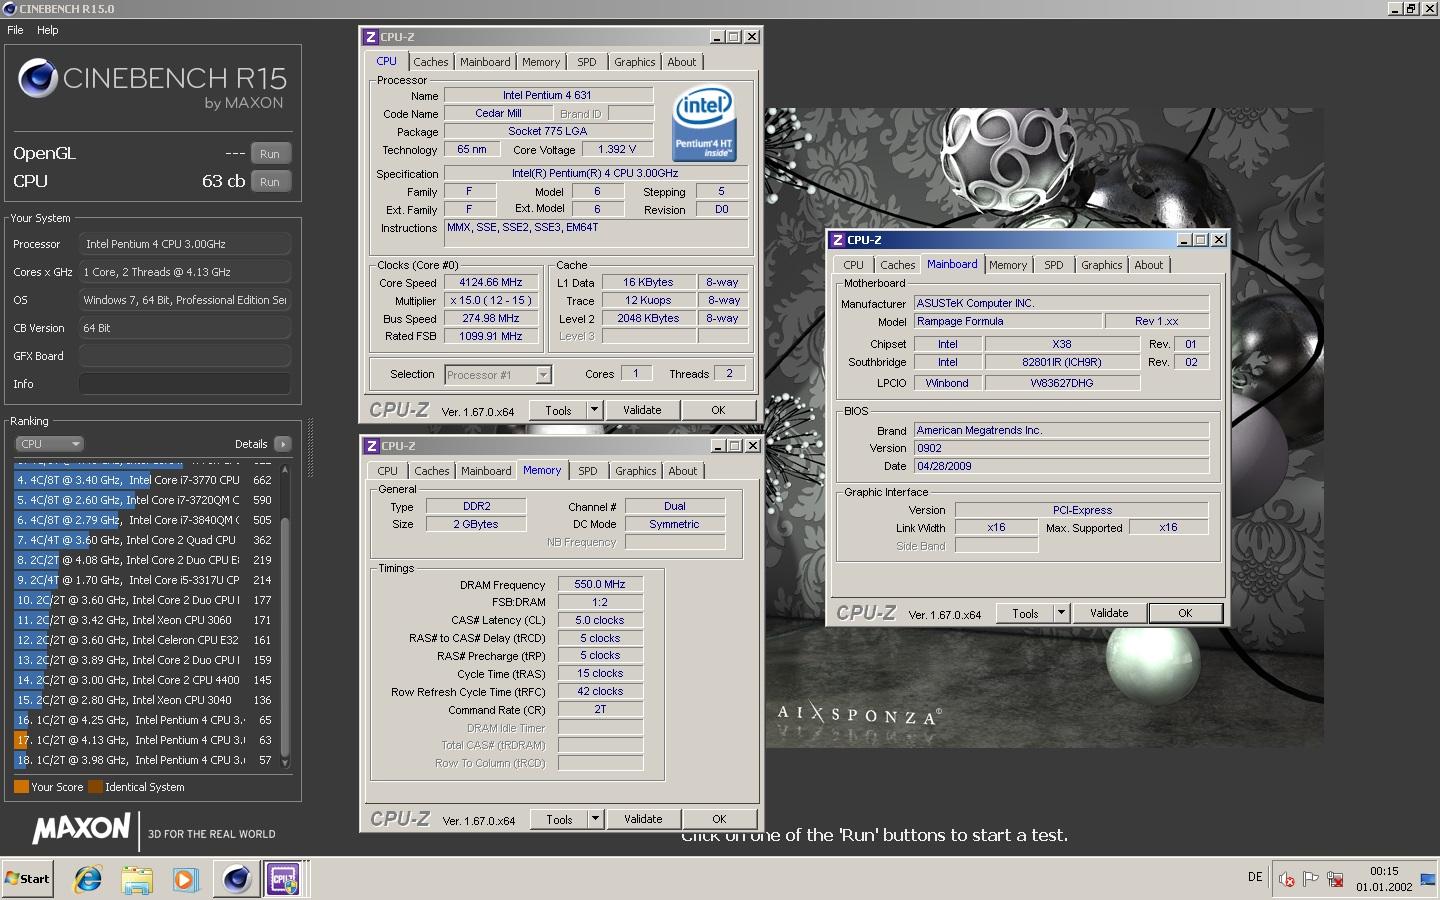Switch to SPD tab in top CPU-Z window
This screenshot has height=900, width=1440.
click(x=587, y=62)
